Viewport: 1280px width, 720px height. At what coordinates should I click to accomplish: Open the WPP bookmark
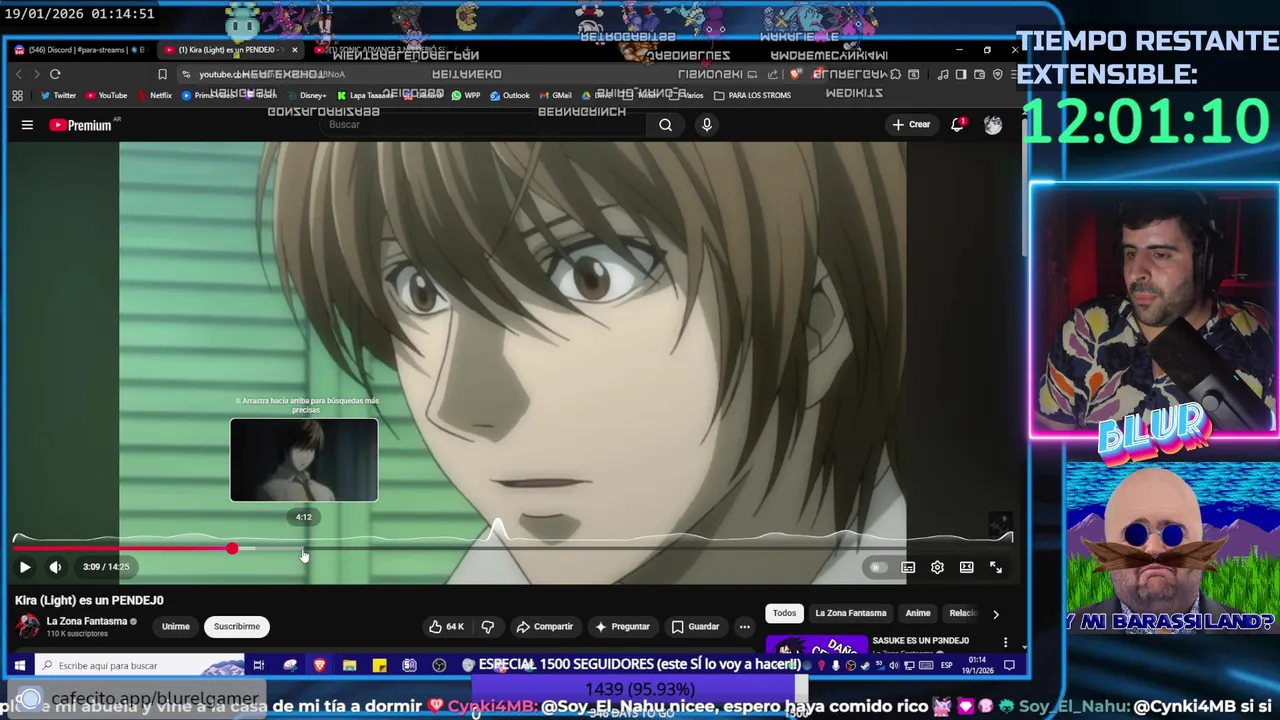pyautogui.click(x=466, y=96)
